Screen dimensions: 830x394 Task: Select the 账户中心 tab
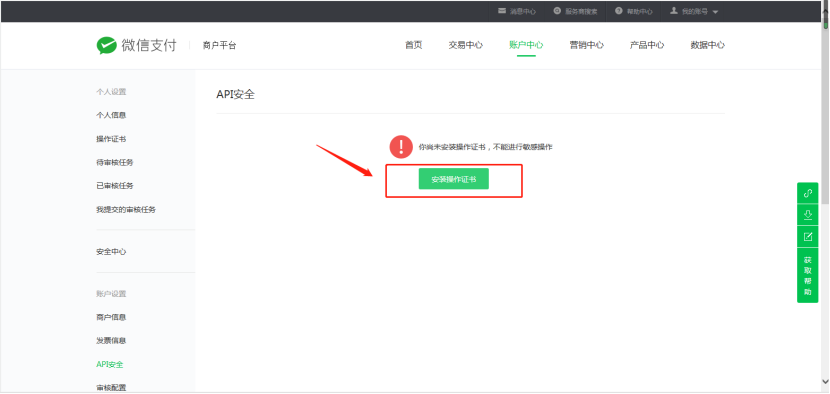(x=526, y=45)
